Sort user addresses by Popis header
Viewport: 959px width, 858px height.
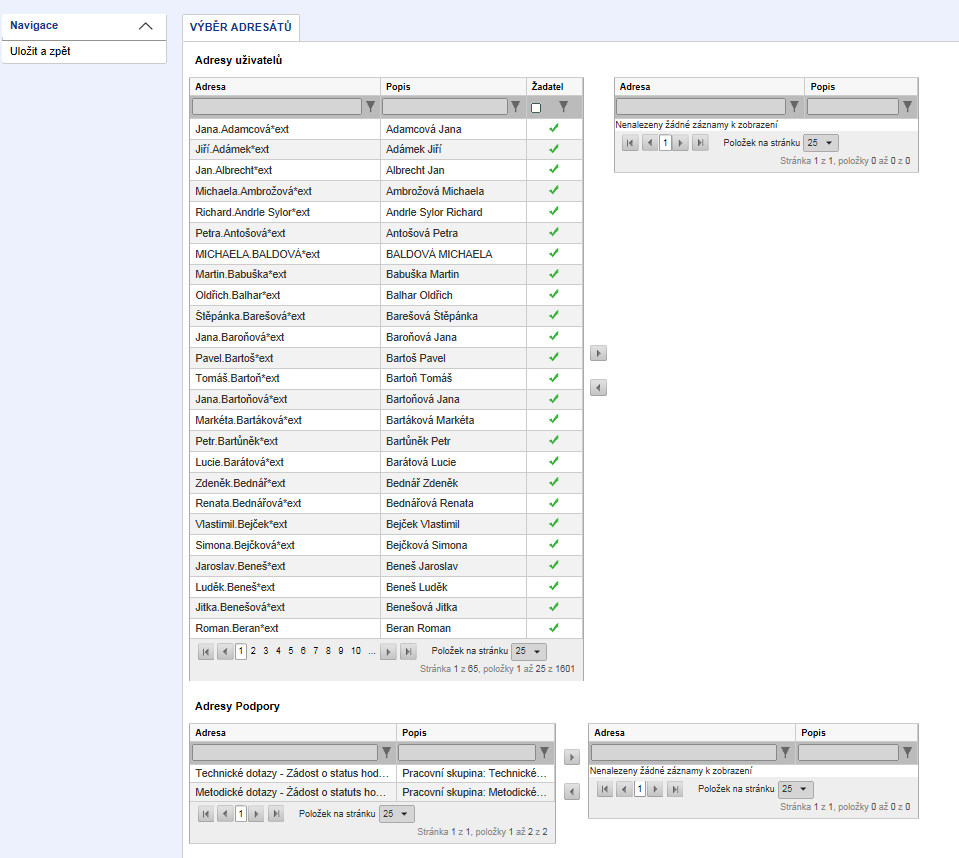398,87
